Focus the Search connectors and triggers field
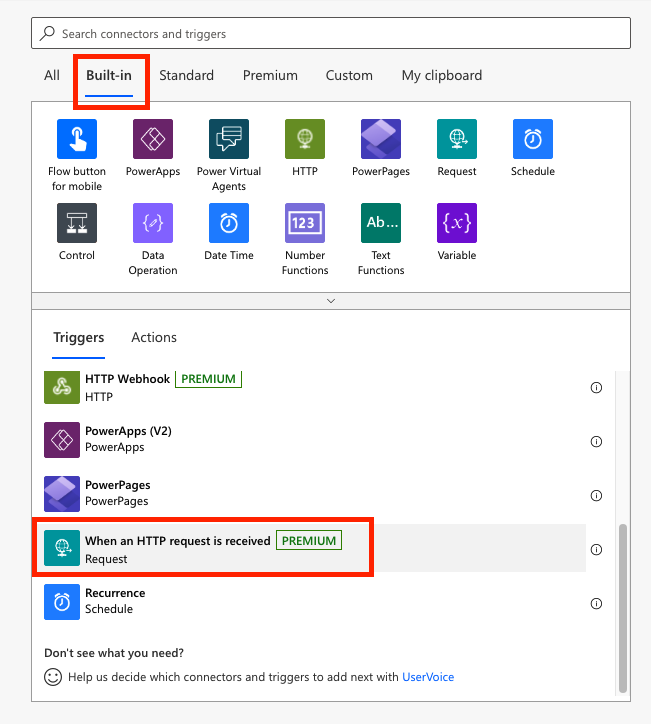The height and width of the screenshot is (724, 651). coord(331,33)
